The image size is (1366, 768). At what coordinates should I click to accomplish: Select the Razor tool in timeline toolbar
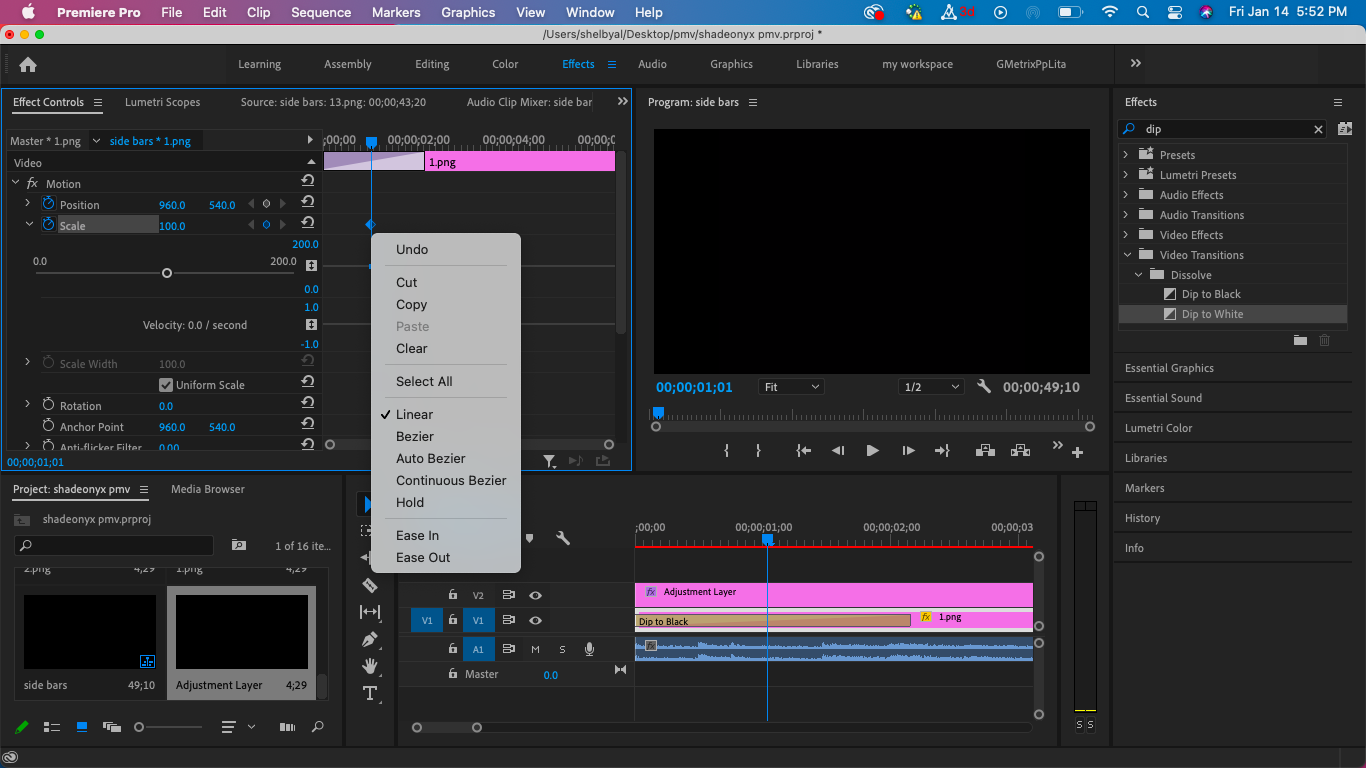370,586
